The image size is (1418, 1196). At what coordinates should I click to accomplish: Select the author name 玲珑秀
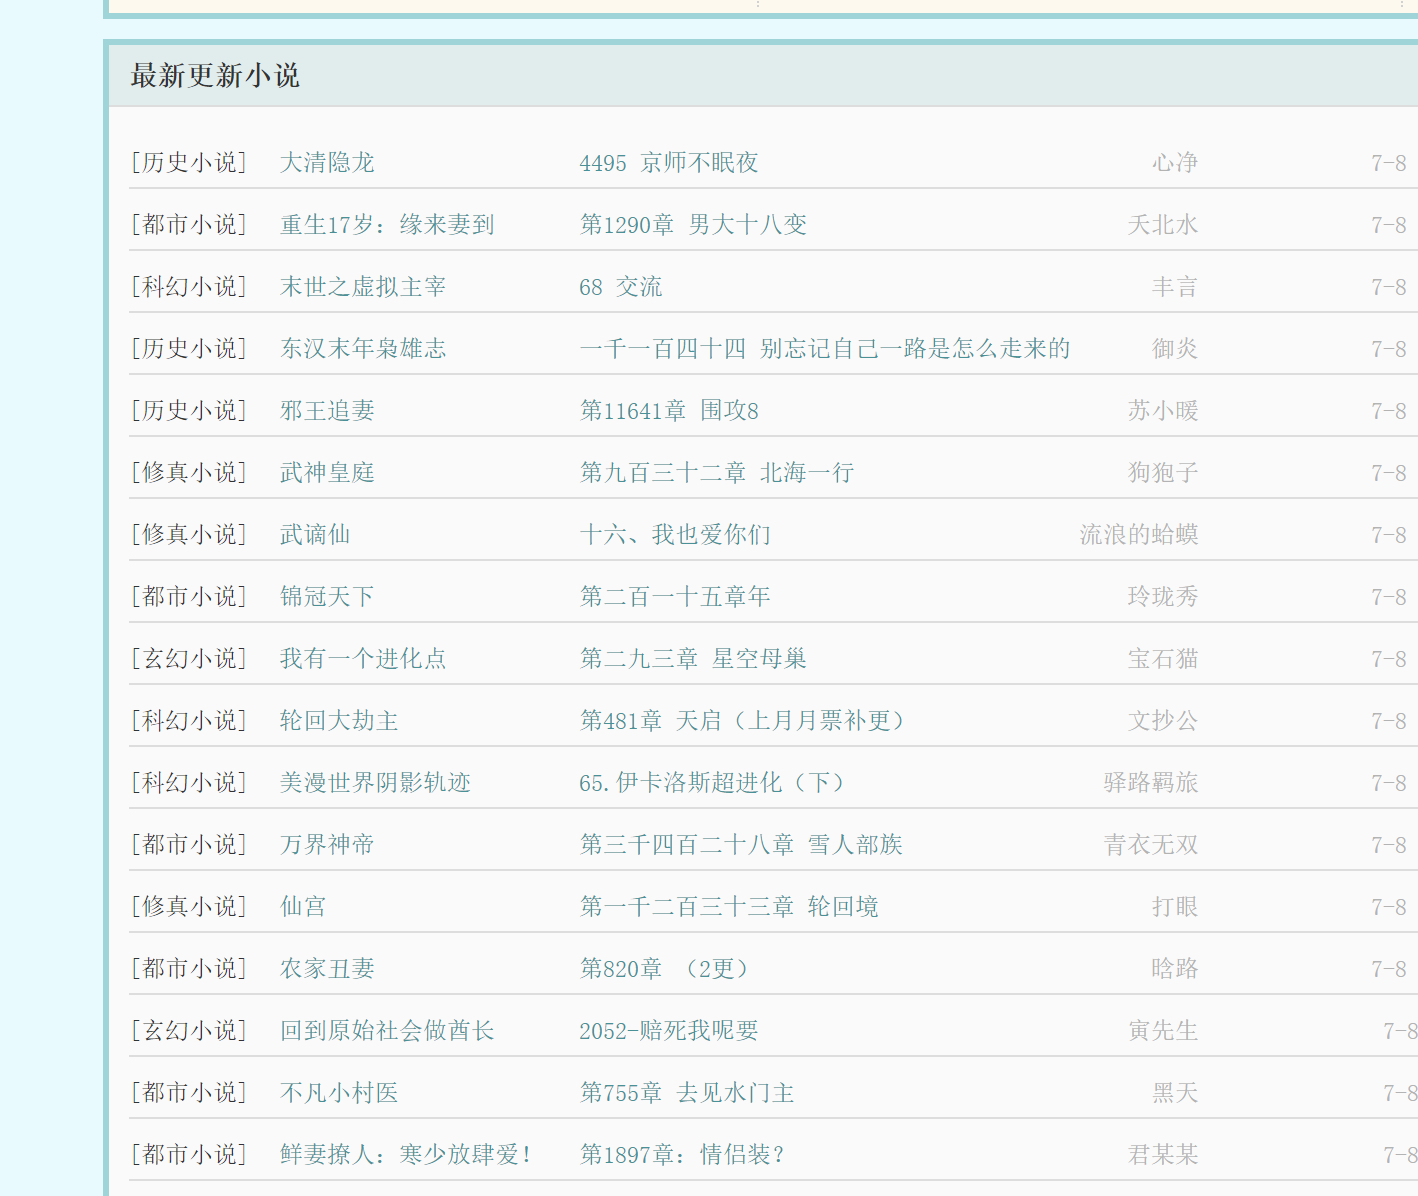point(1163,597)
